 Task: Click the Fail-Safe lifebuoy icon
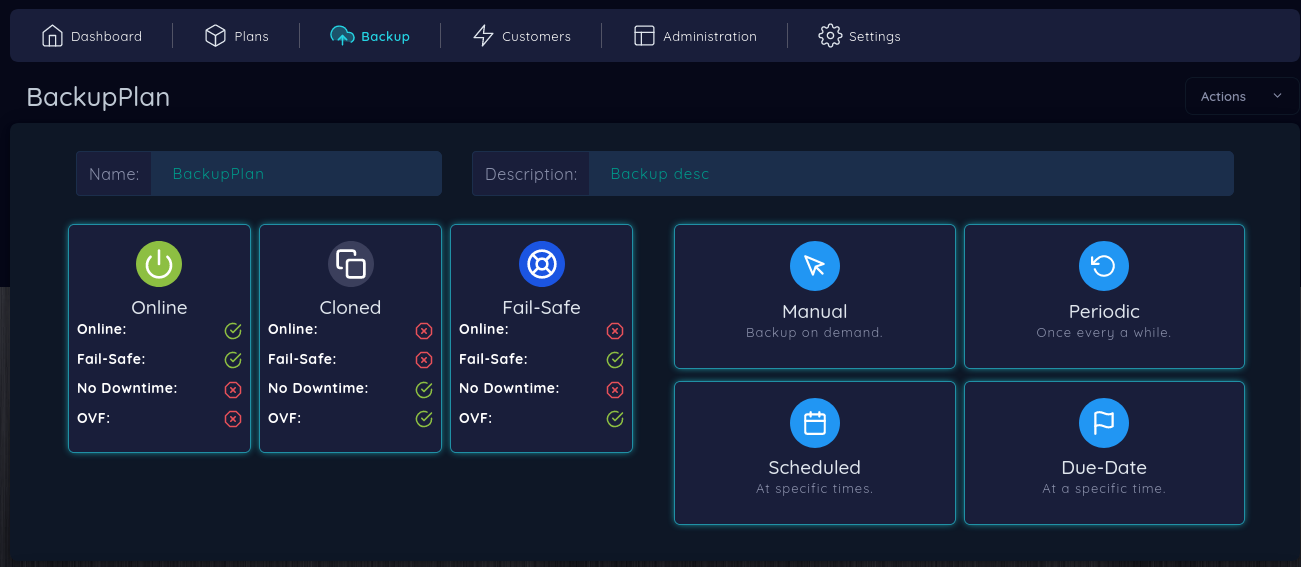541,264
